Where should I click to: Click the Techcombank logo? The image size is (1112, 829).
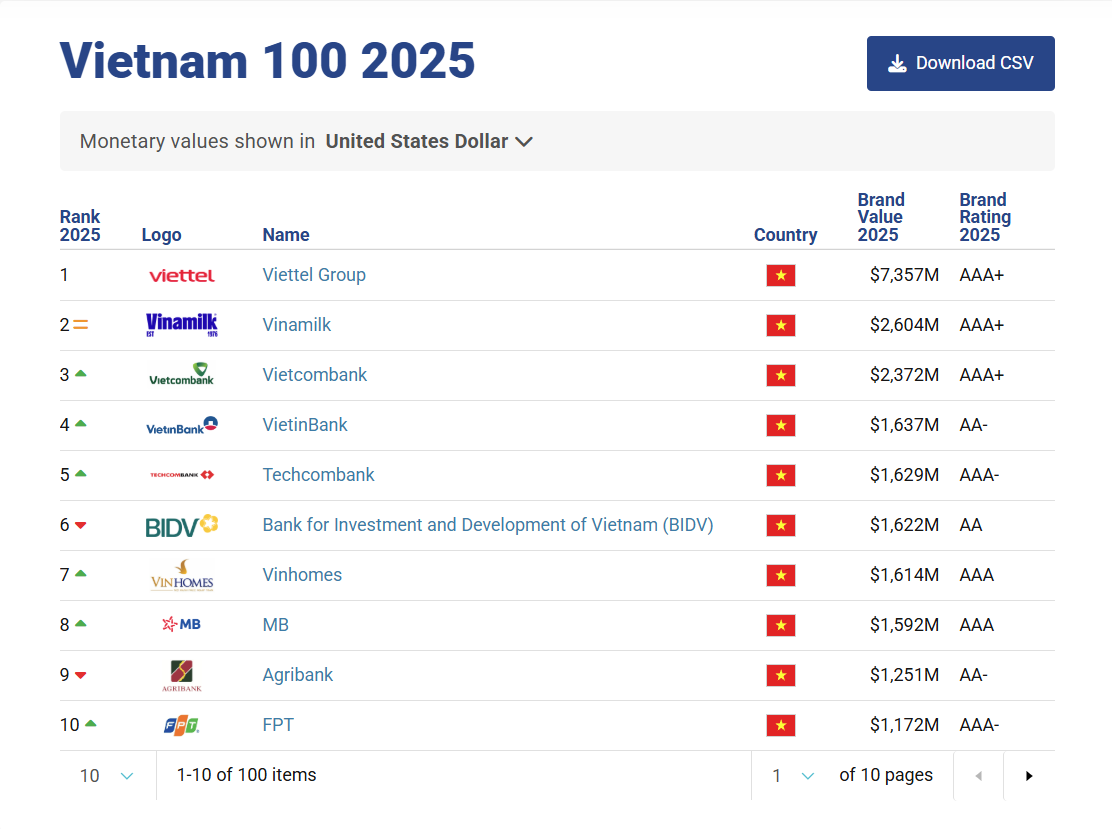pos(181,474)
